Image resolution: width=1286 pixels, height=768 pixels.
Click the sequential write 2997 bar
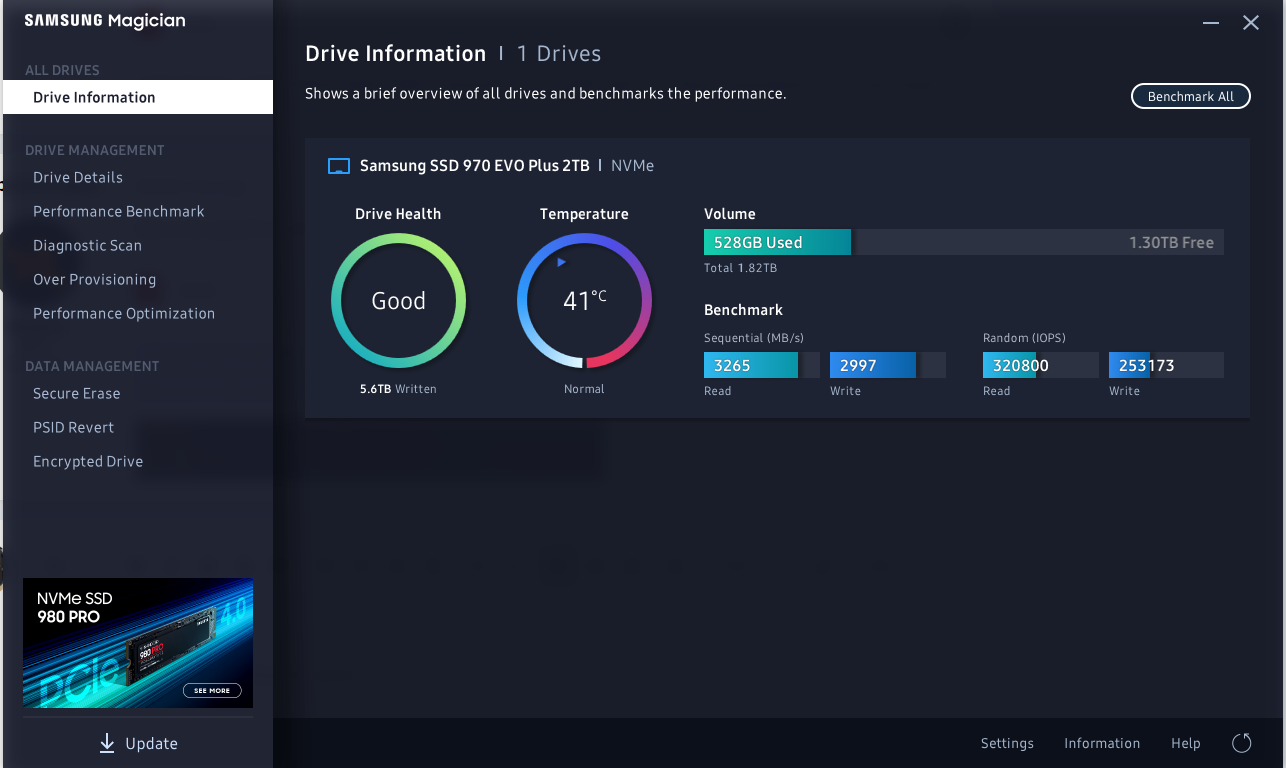point(887,365)
